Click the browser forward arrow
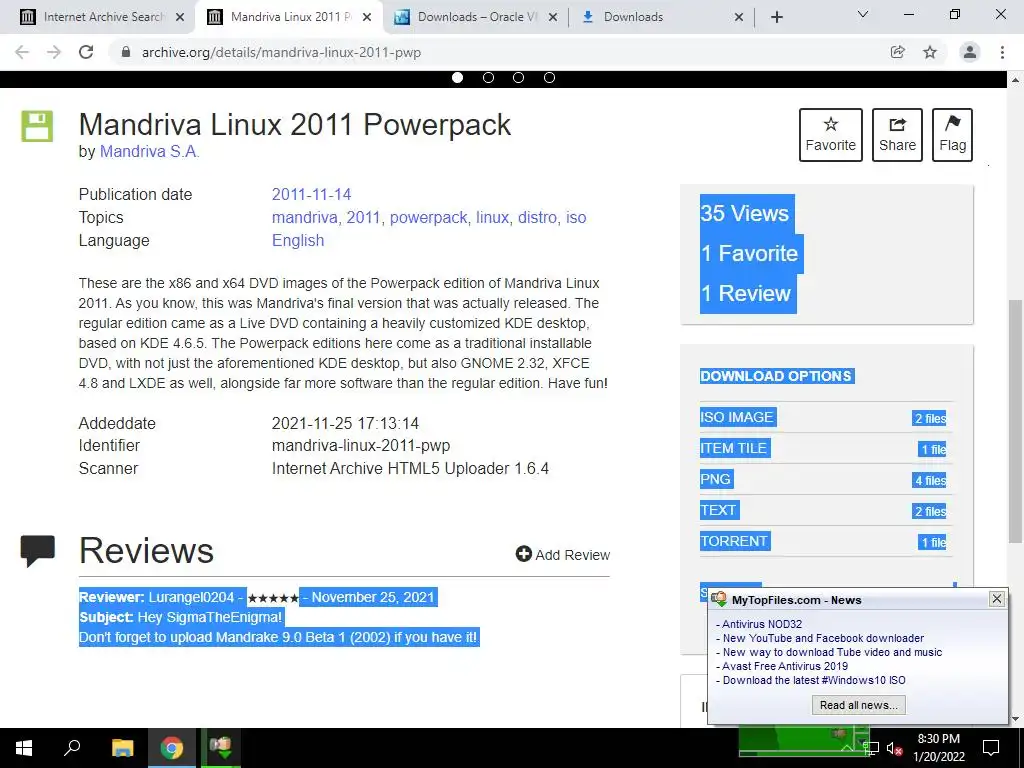The height and width of the screenshot is (768, 1024). tap(54, 52)
